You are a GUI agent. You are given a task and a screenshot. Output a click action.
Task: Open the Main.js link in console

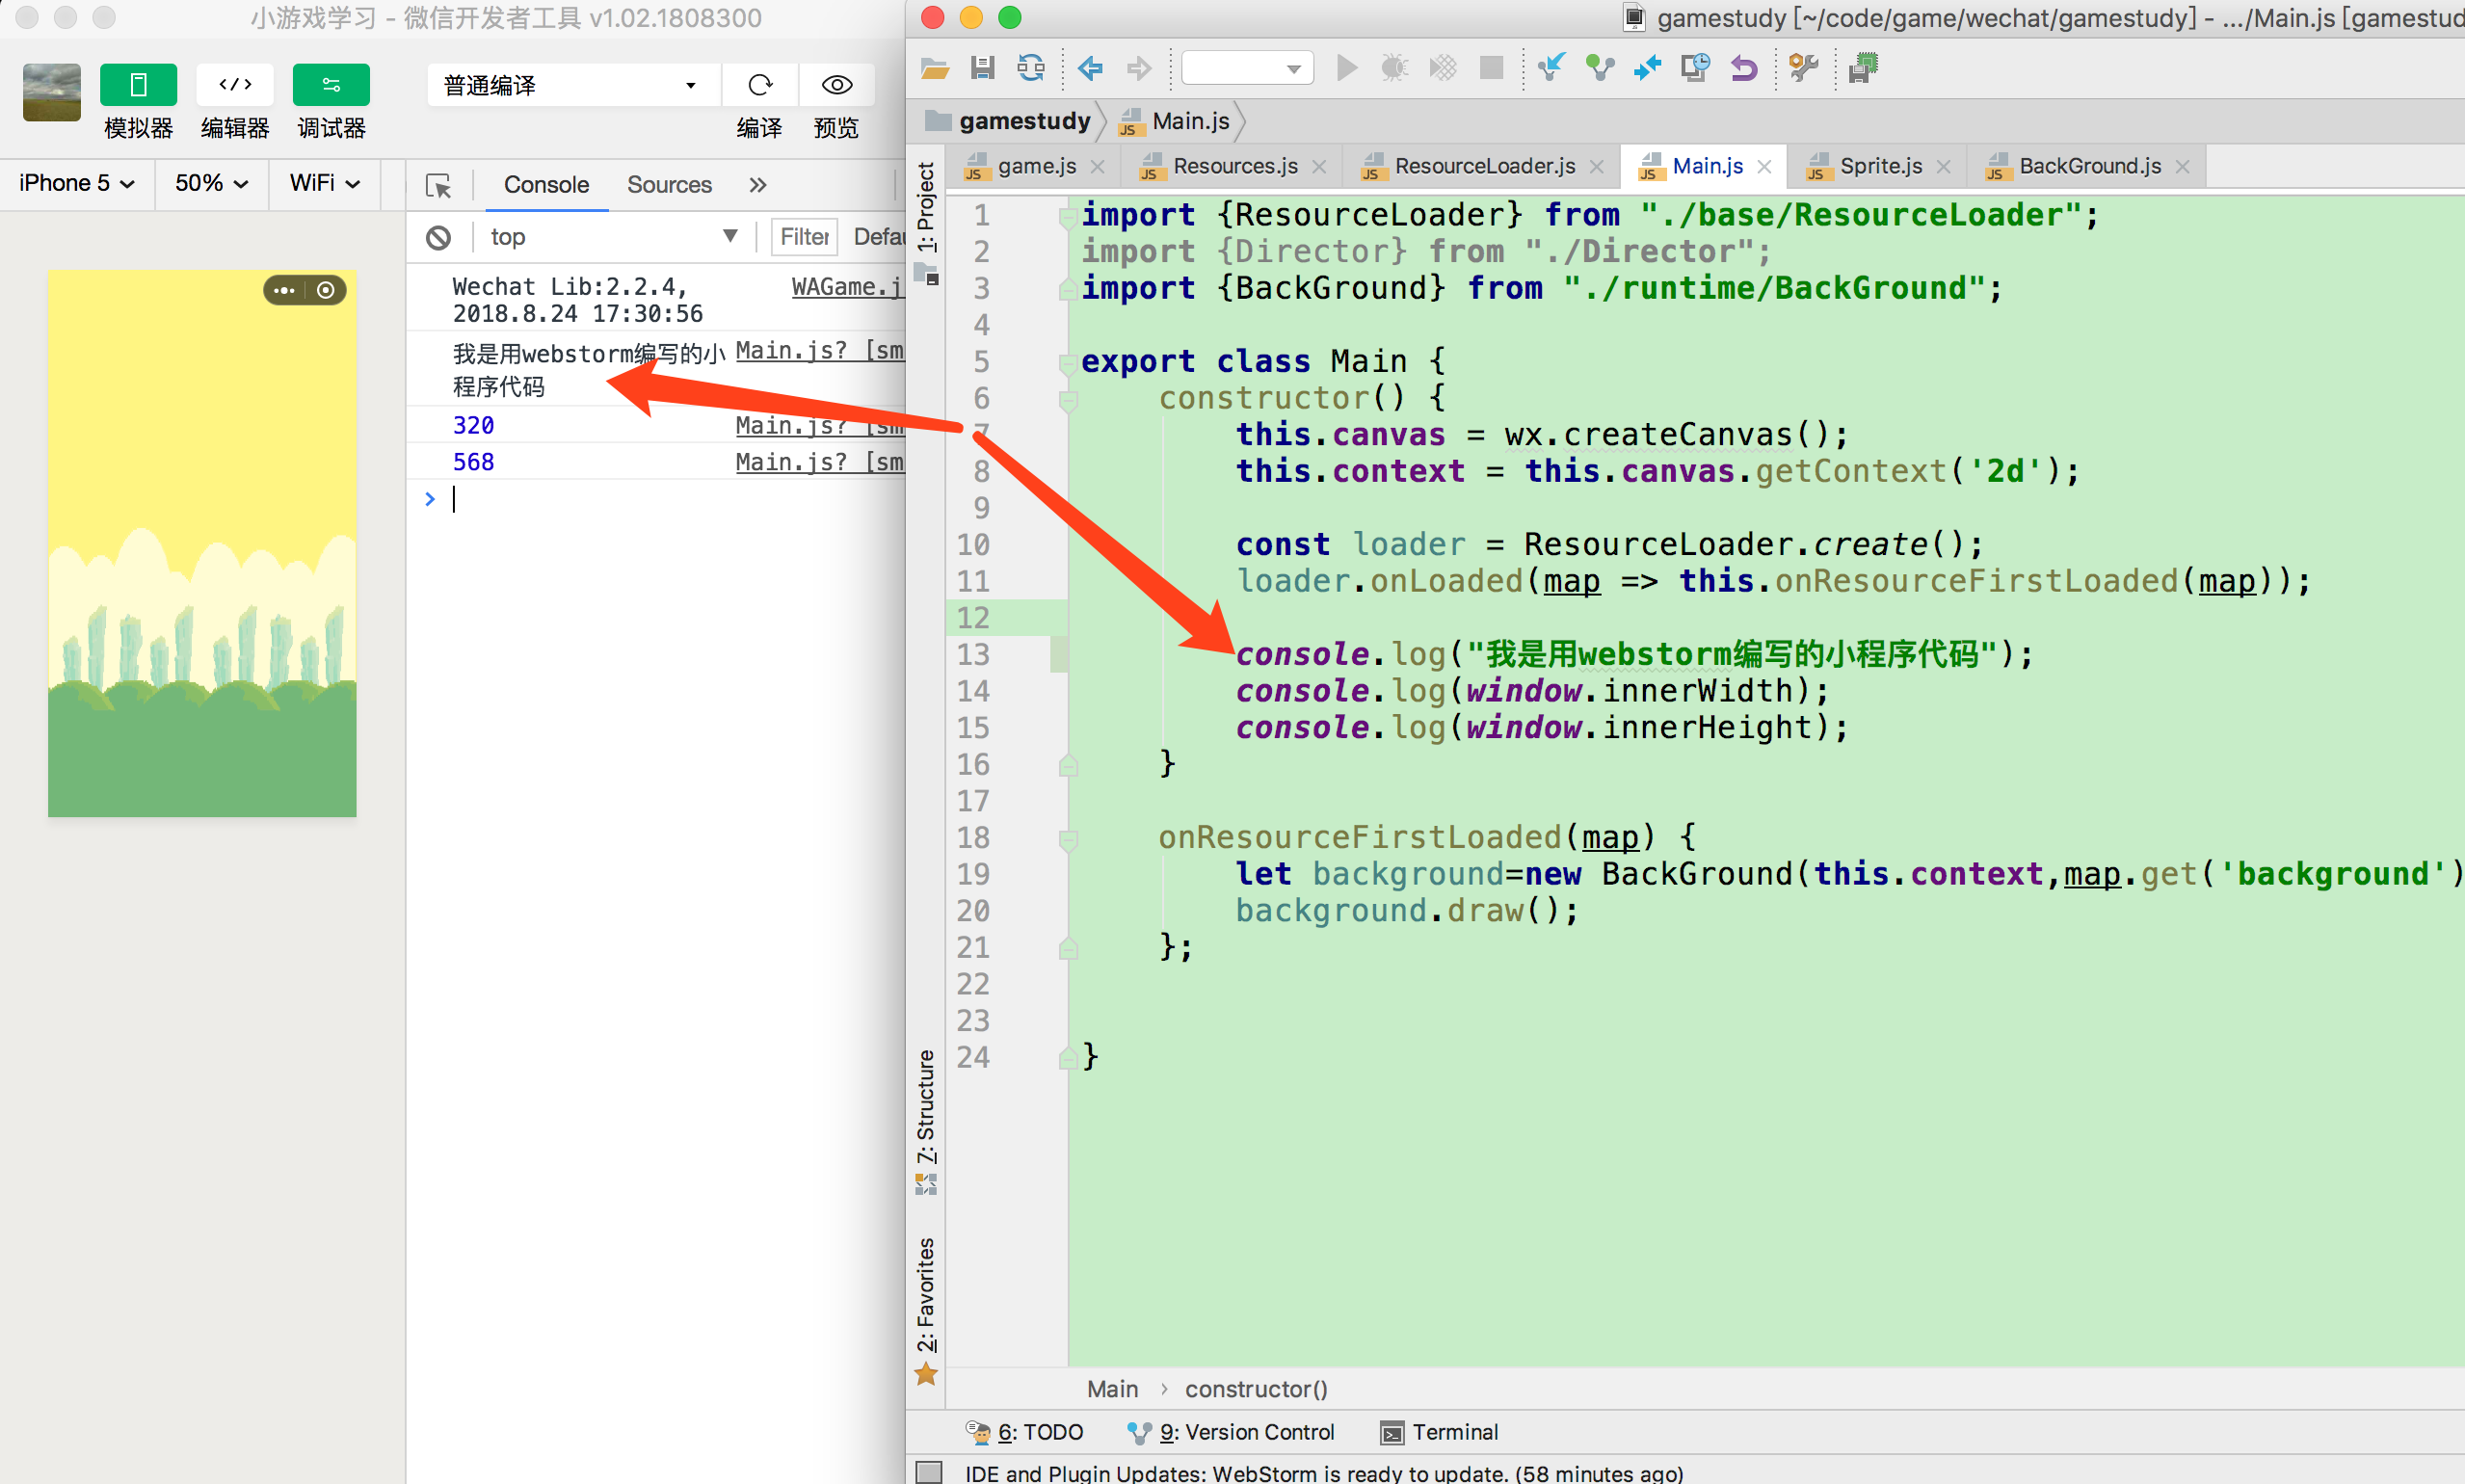coord(790,350)
